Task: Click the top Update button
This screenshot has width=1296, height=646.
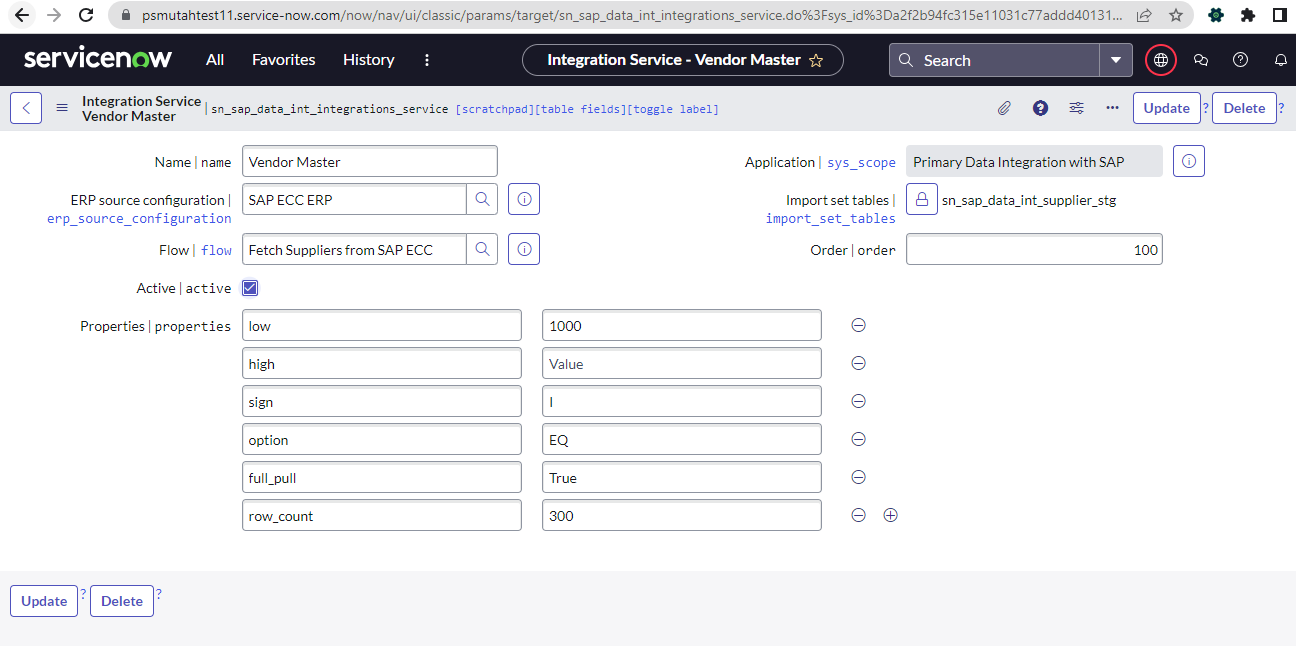Action: 1167,108
